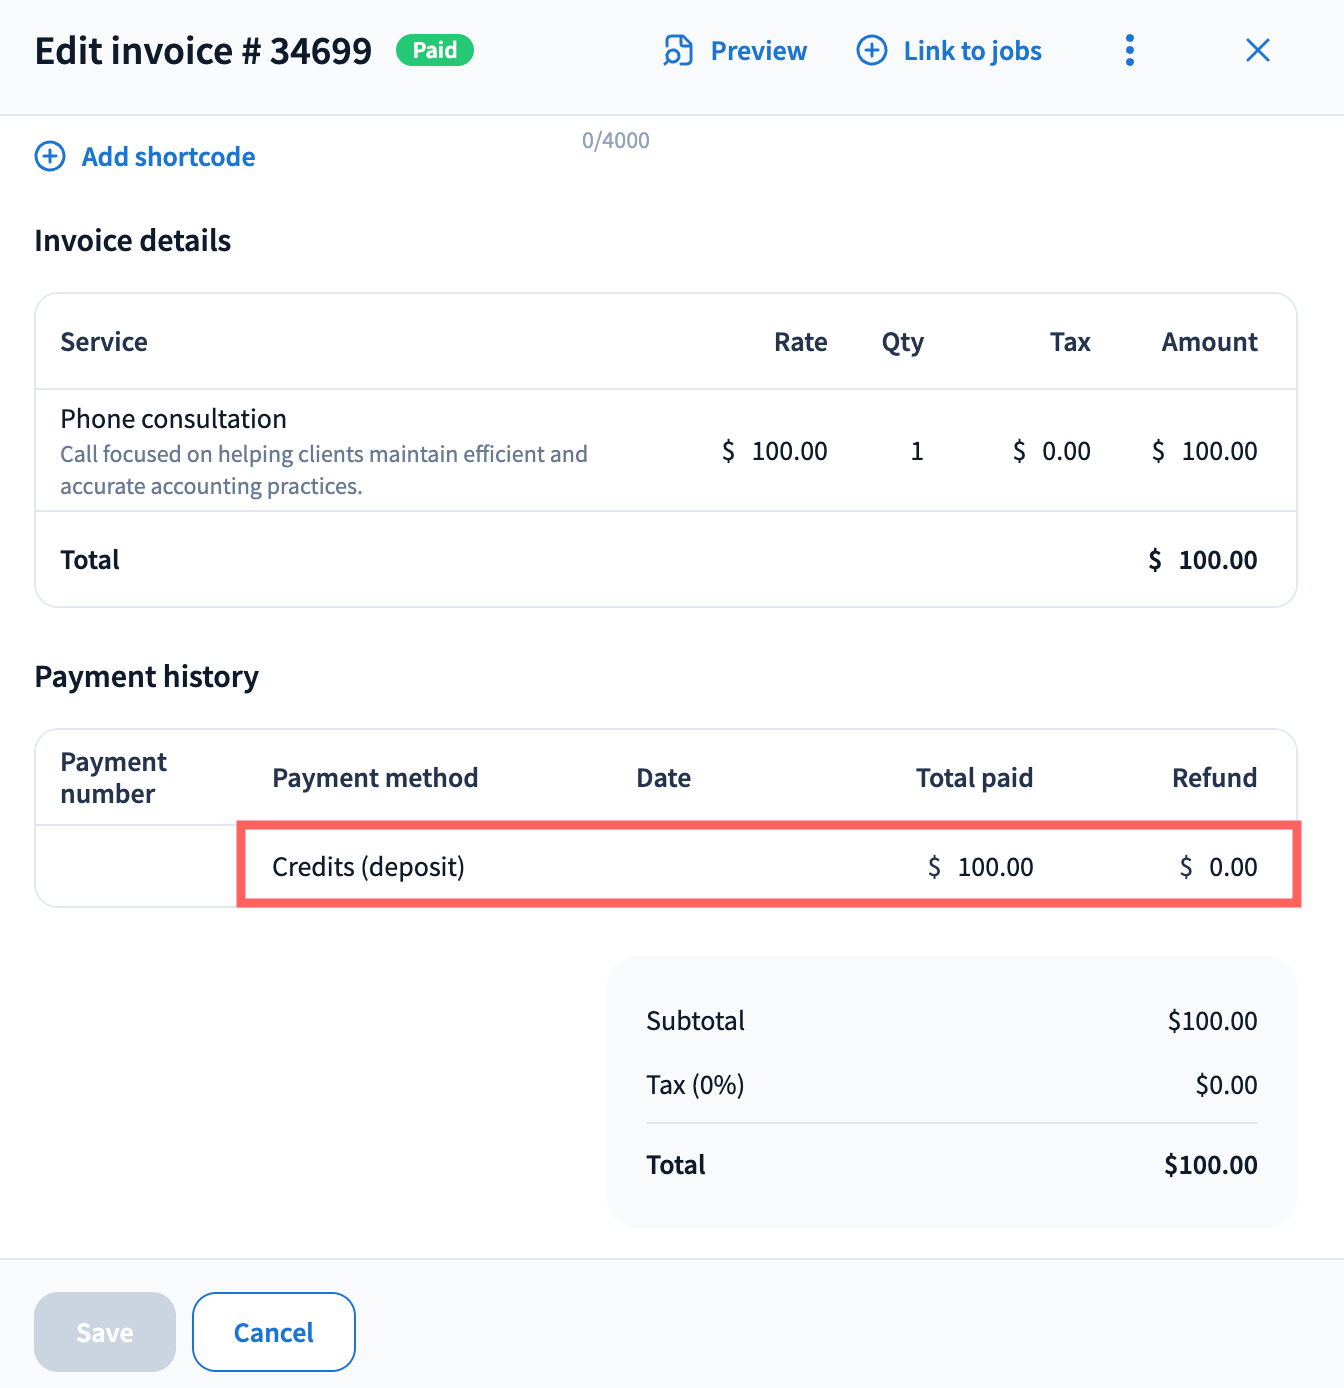Click the Link to jobs text
The width and height of the screenshot is (1344, 1388).
[x=972, y=51]
